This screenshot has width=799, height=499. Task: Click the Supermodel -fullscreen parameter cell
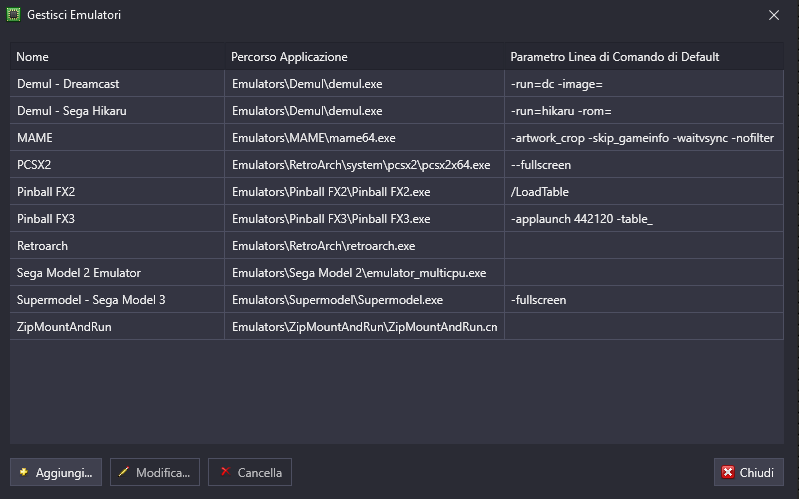coord(644,300)
